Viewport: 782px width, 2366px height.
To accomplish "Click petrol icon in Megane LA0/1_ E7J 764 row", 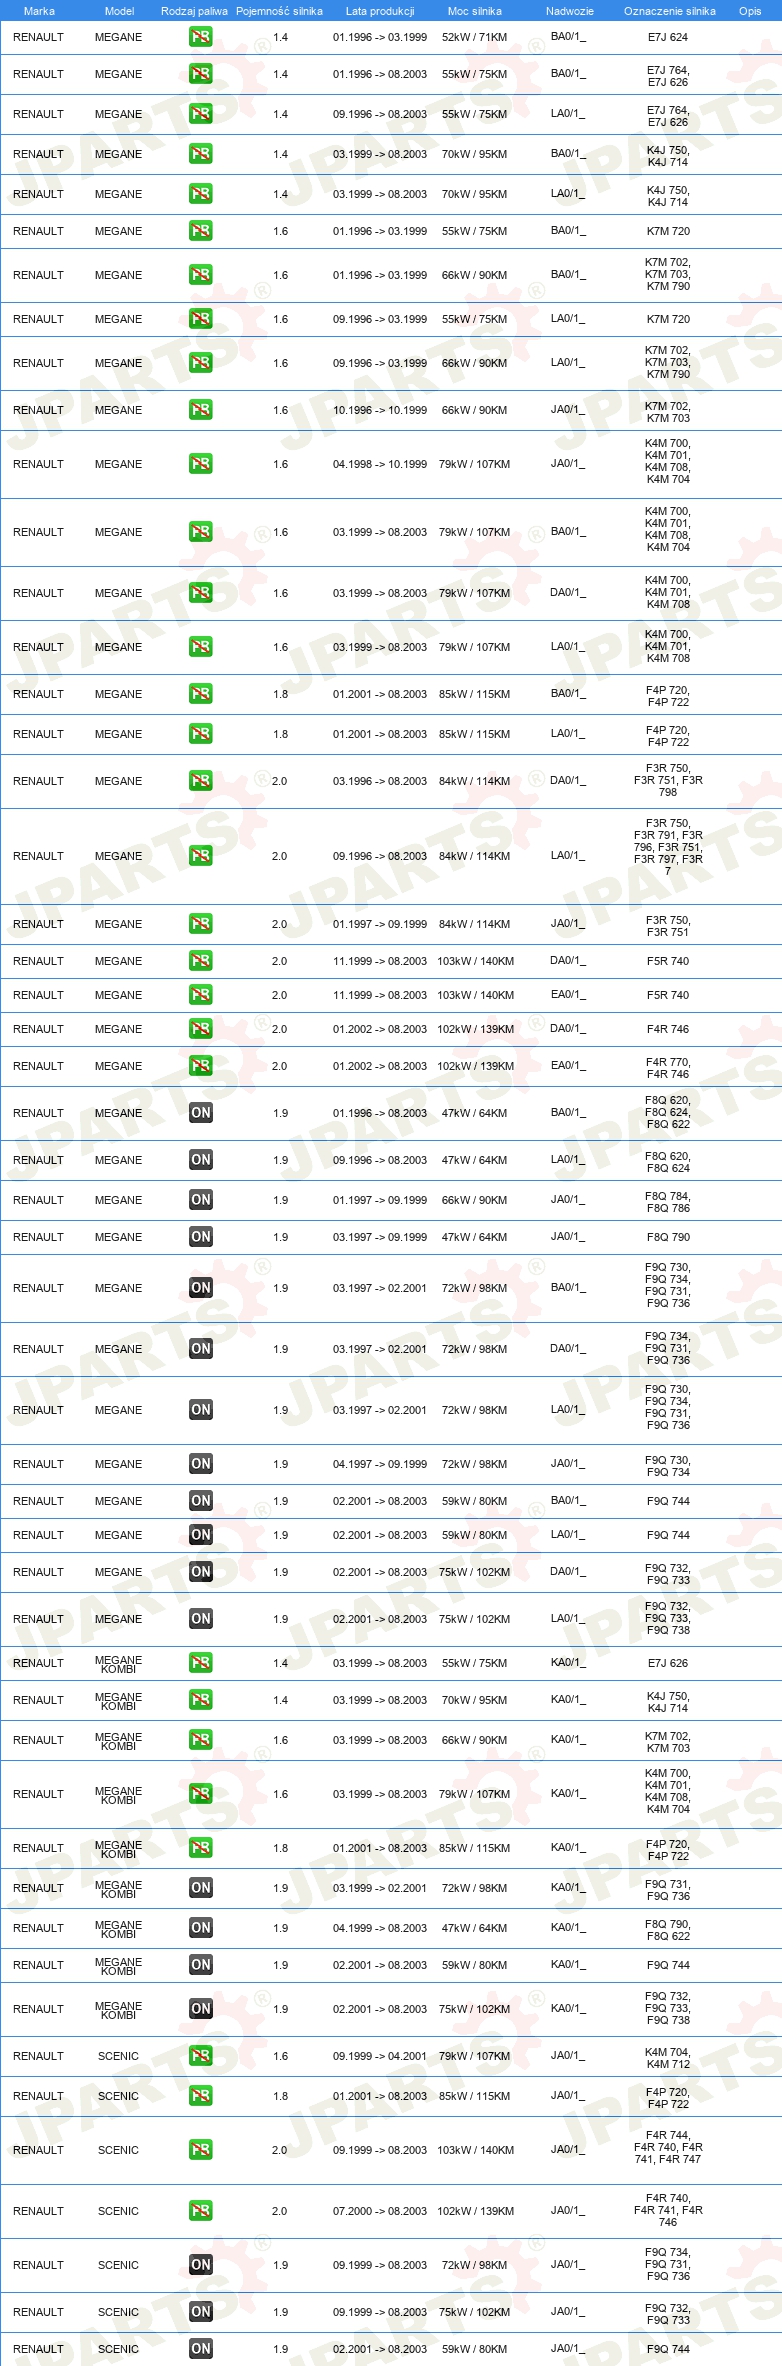I will (200, 114).
